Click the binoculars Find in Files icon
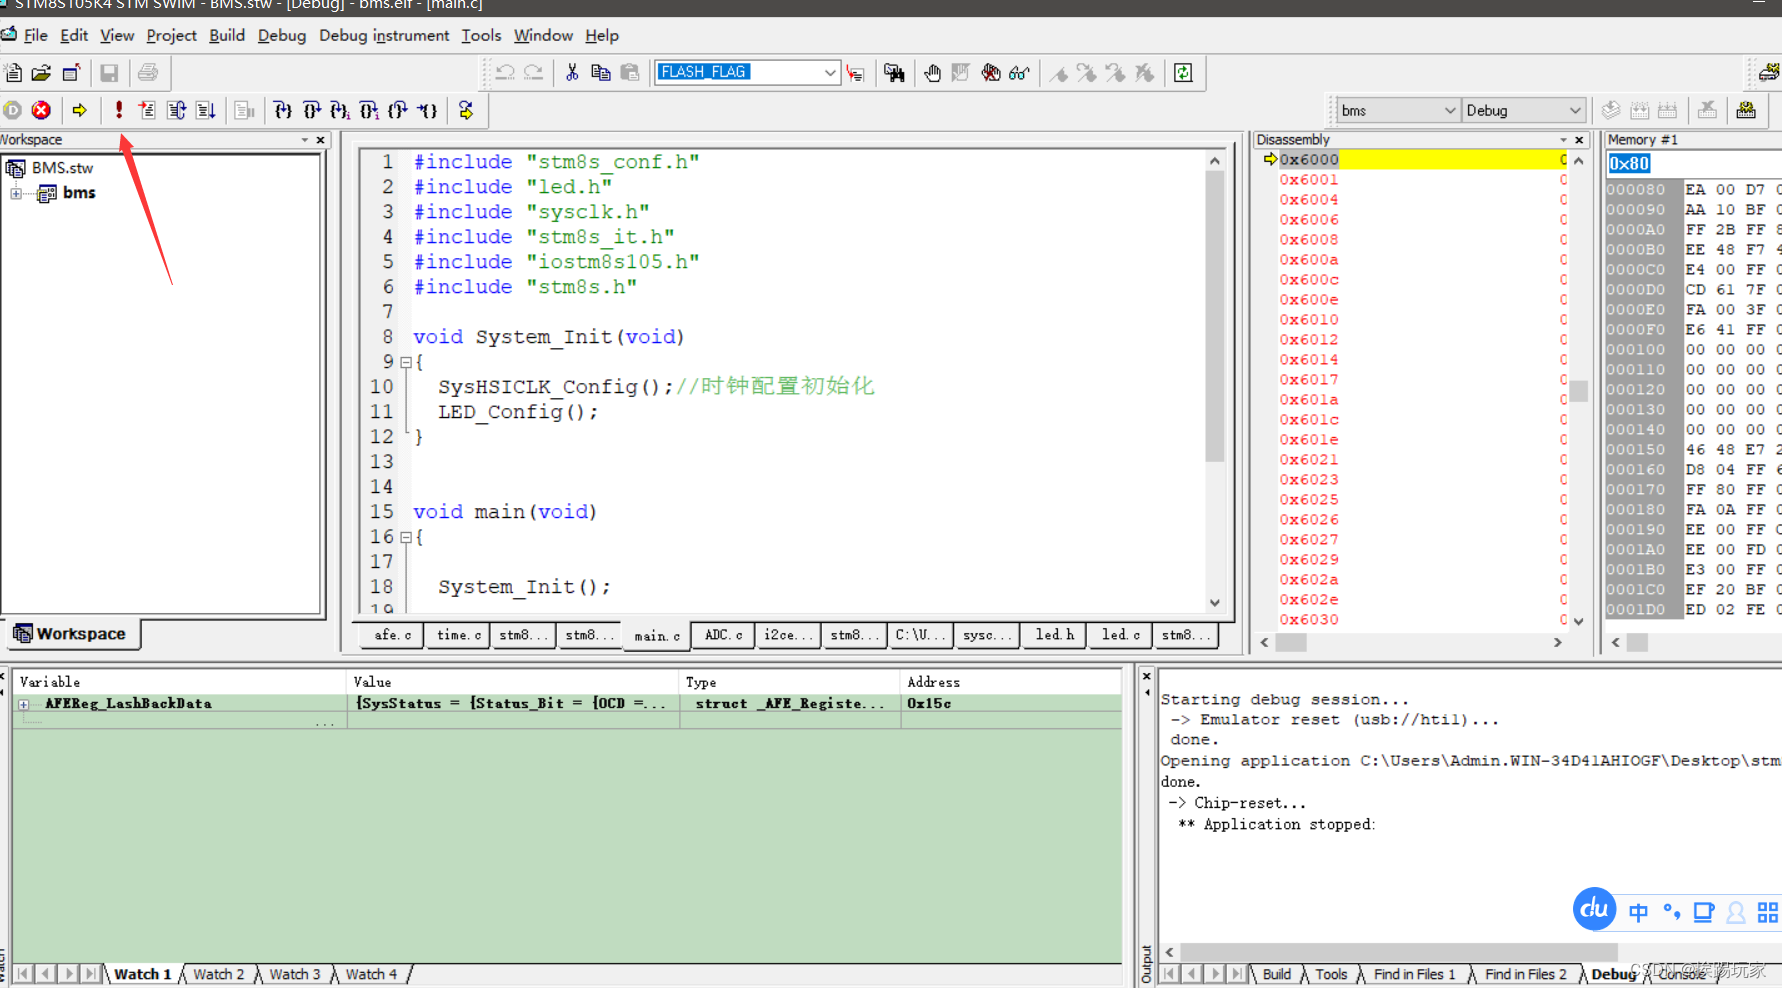This screenshot has width=1782, height=988. (x=894, y=73)
